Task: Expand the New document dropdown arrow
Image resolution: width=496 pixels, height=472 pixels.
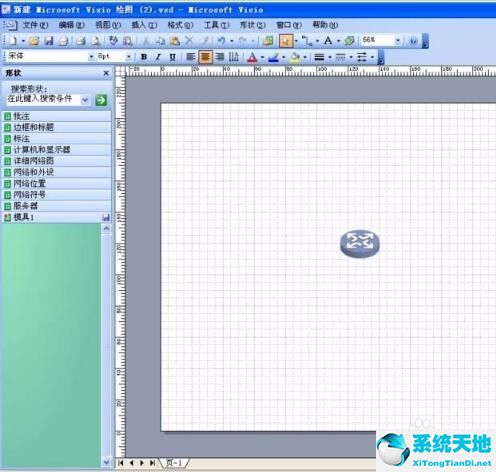Action: pyautogui.click(x=23, y=41)
